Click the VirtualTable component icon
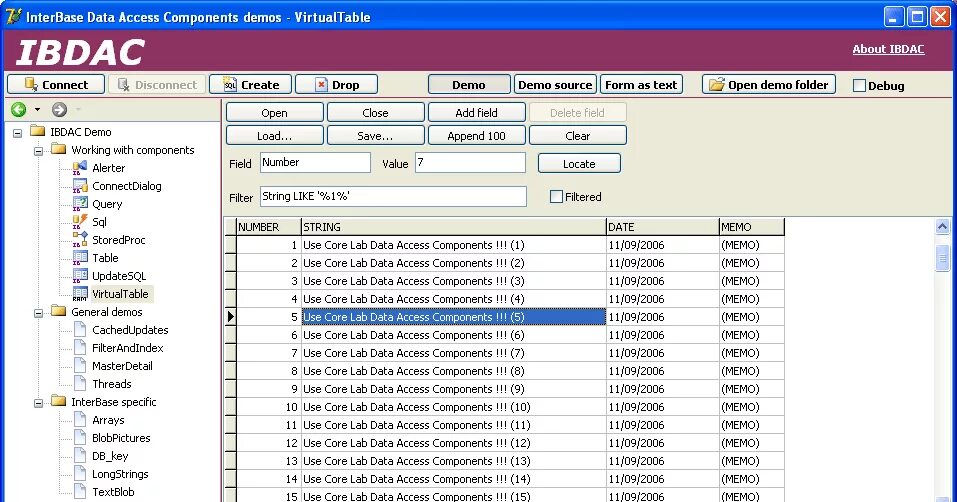Viewport: 957px width, 502px height. [80, 293]
